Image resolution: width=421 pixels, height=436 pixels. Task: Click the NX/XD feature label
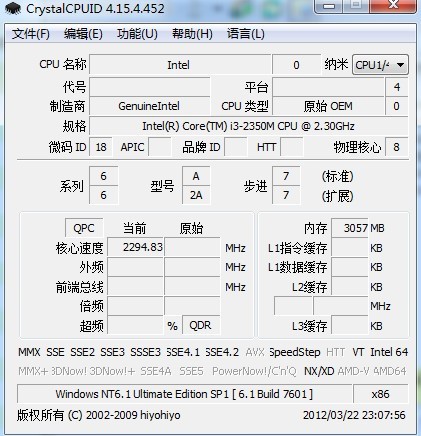[x=319, y=371]
